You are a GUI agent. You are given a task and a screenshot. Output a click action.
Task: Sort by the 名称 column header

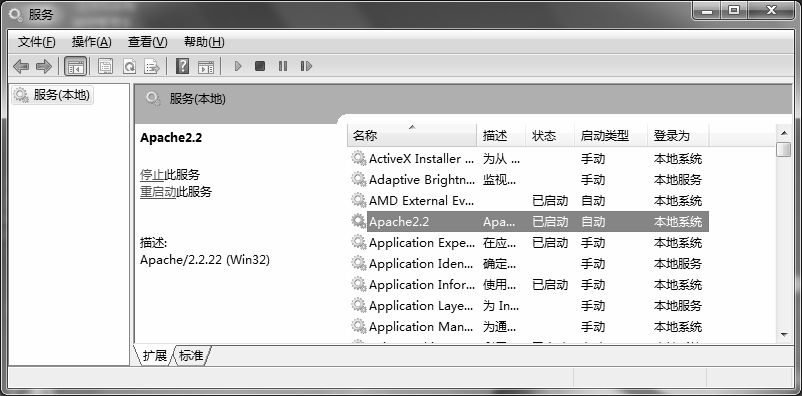[412, 136]
